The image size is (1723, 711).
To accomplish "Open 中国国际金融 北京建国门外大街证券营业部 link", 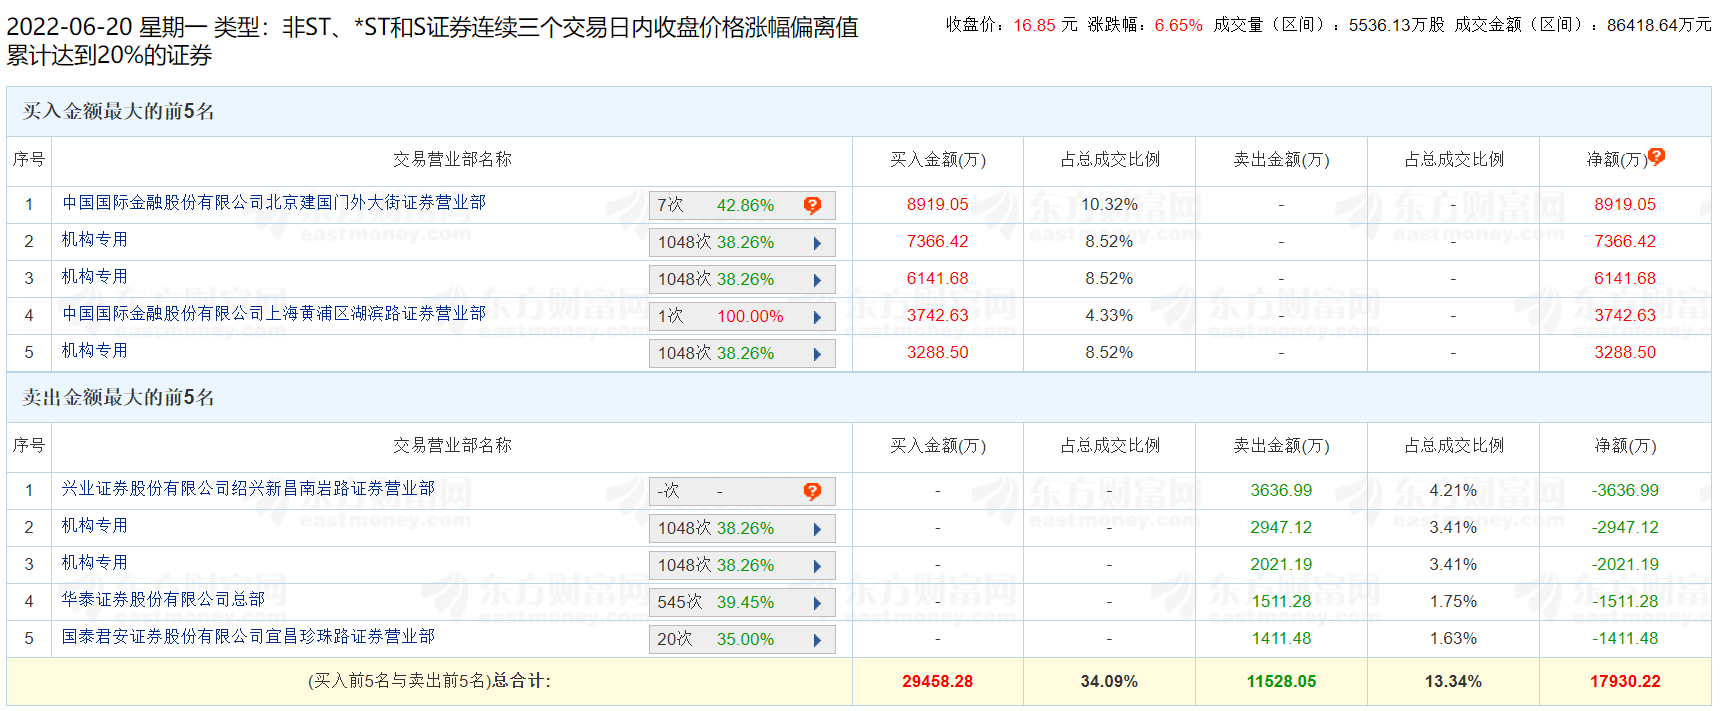I will point(273,203).
